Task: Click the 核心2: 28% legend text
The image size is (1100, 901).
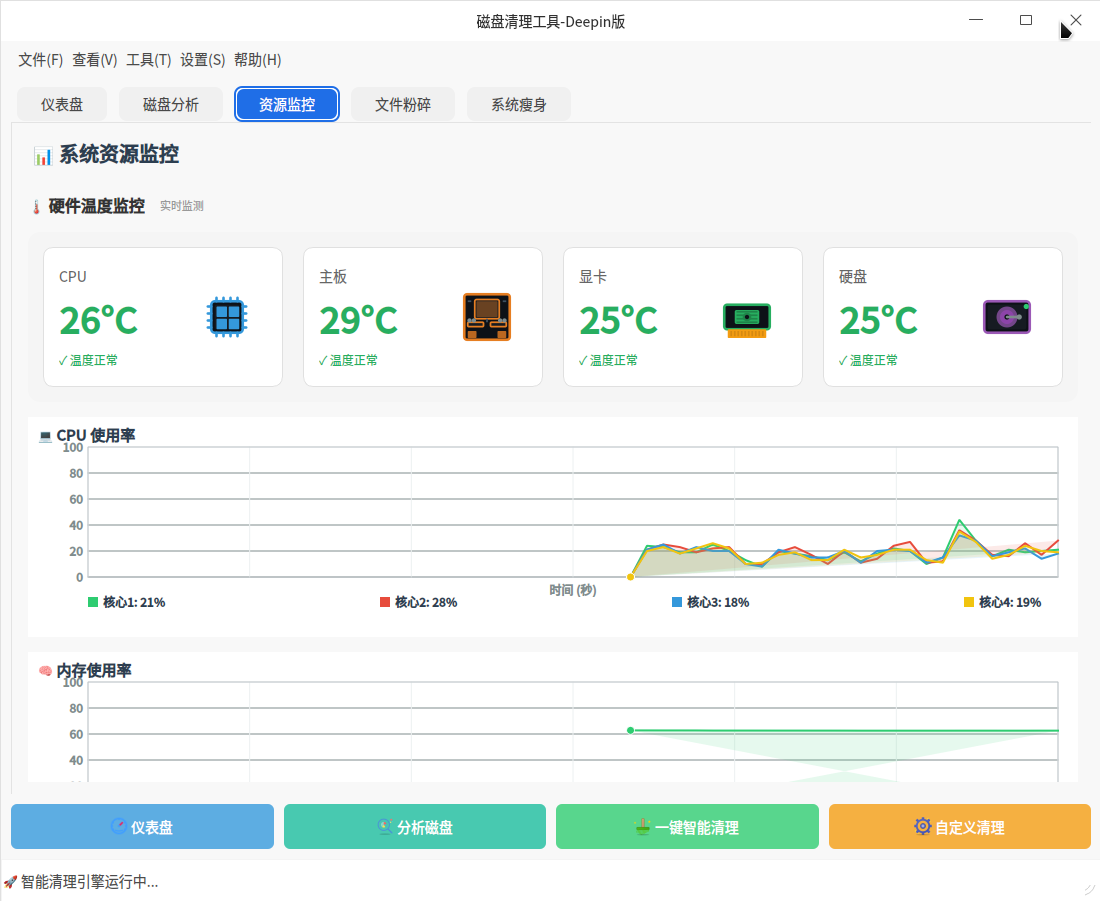Action: click(426, 602)
